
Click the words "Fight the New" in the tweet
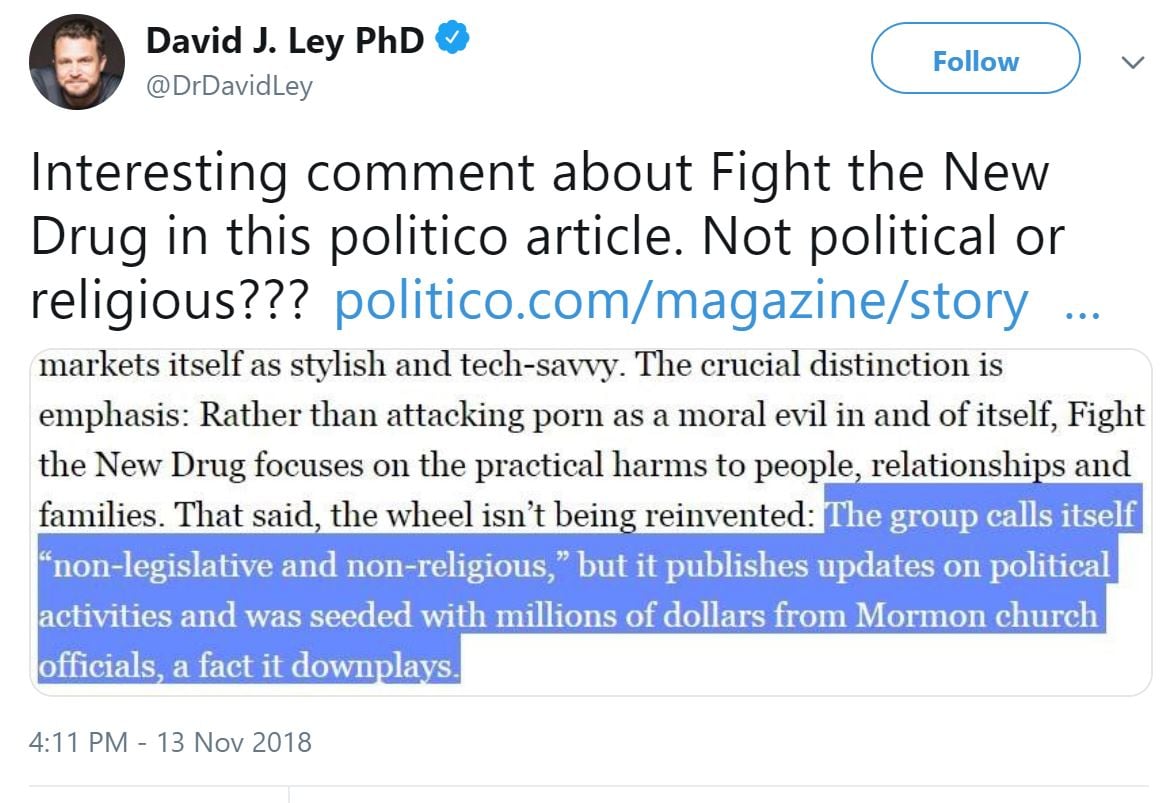(x=878, y=172)
